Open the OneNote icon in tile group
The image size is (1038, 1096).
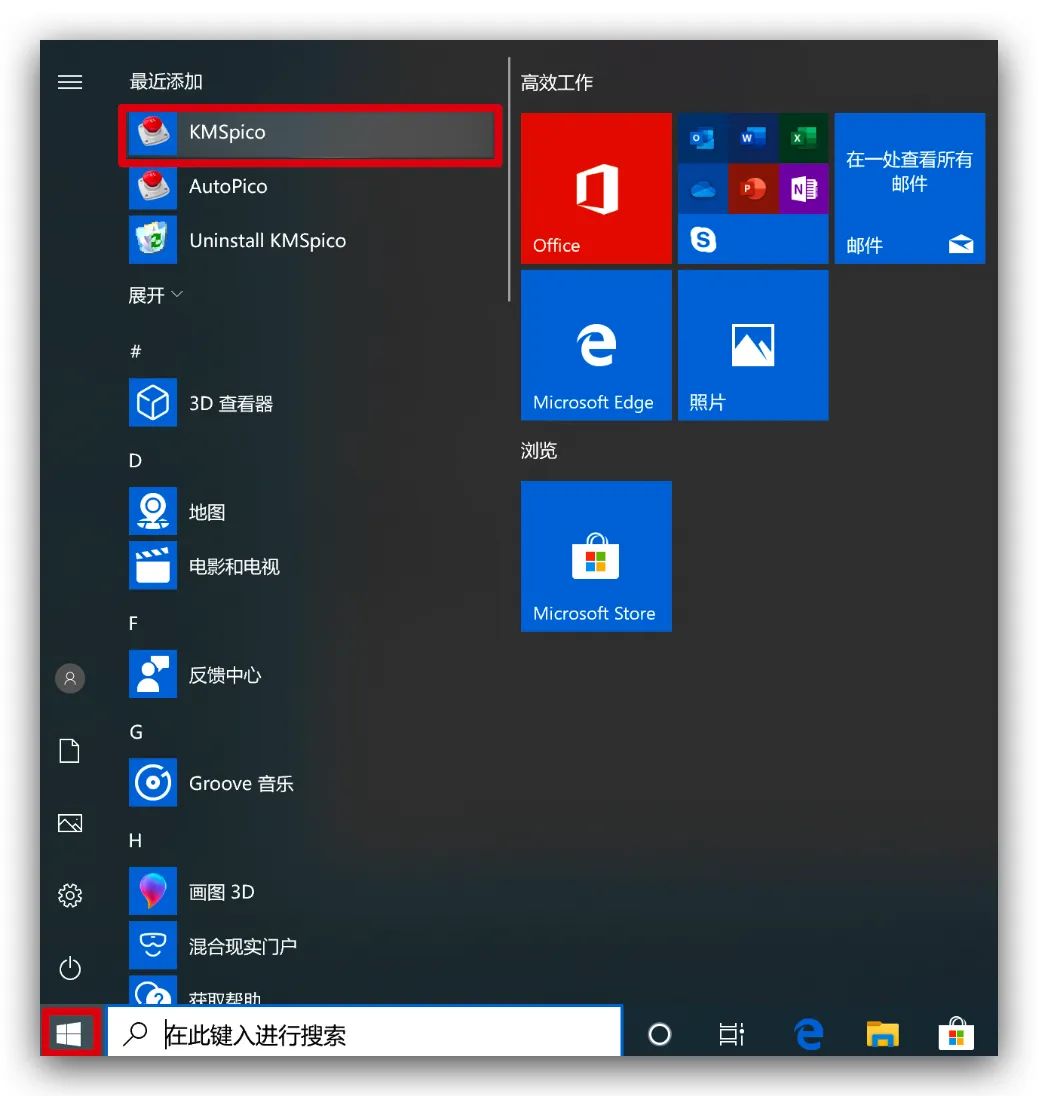(x=803, y=189)
